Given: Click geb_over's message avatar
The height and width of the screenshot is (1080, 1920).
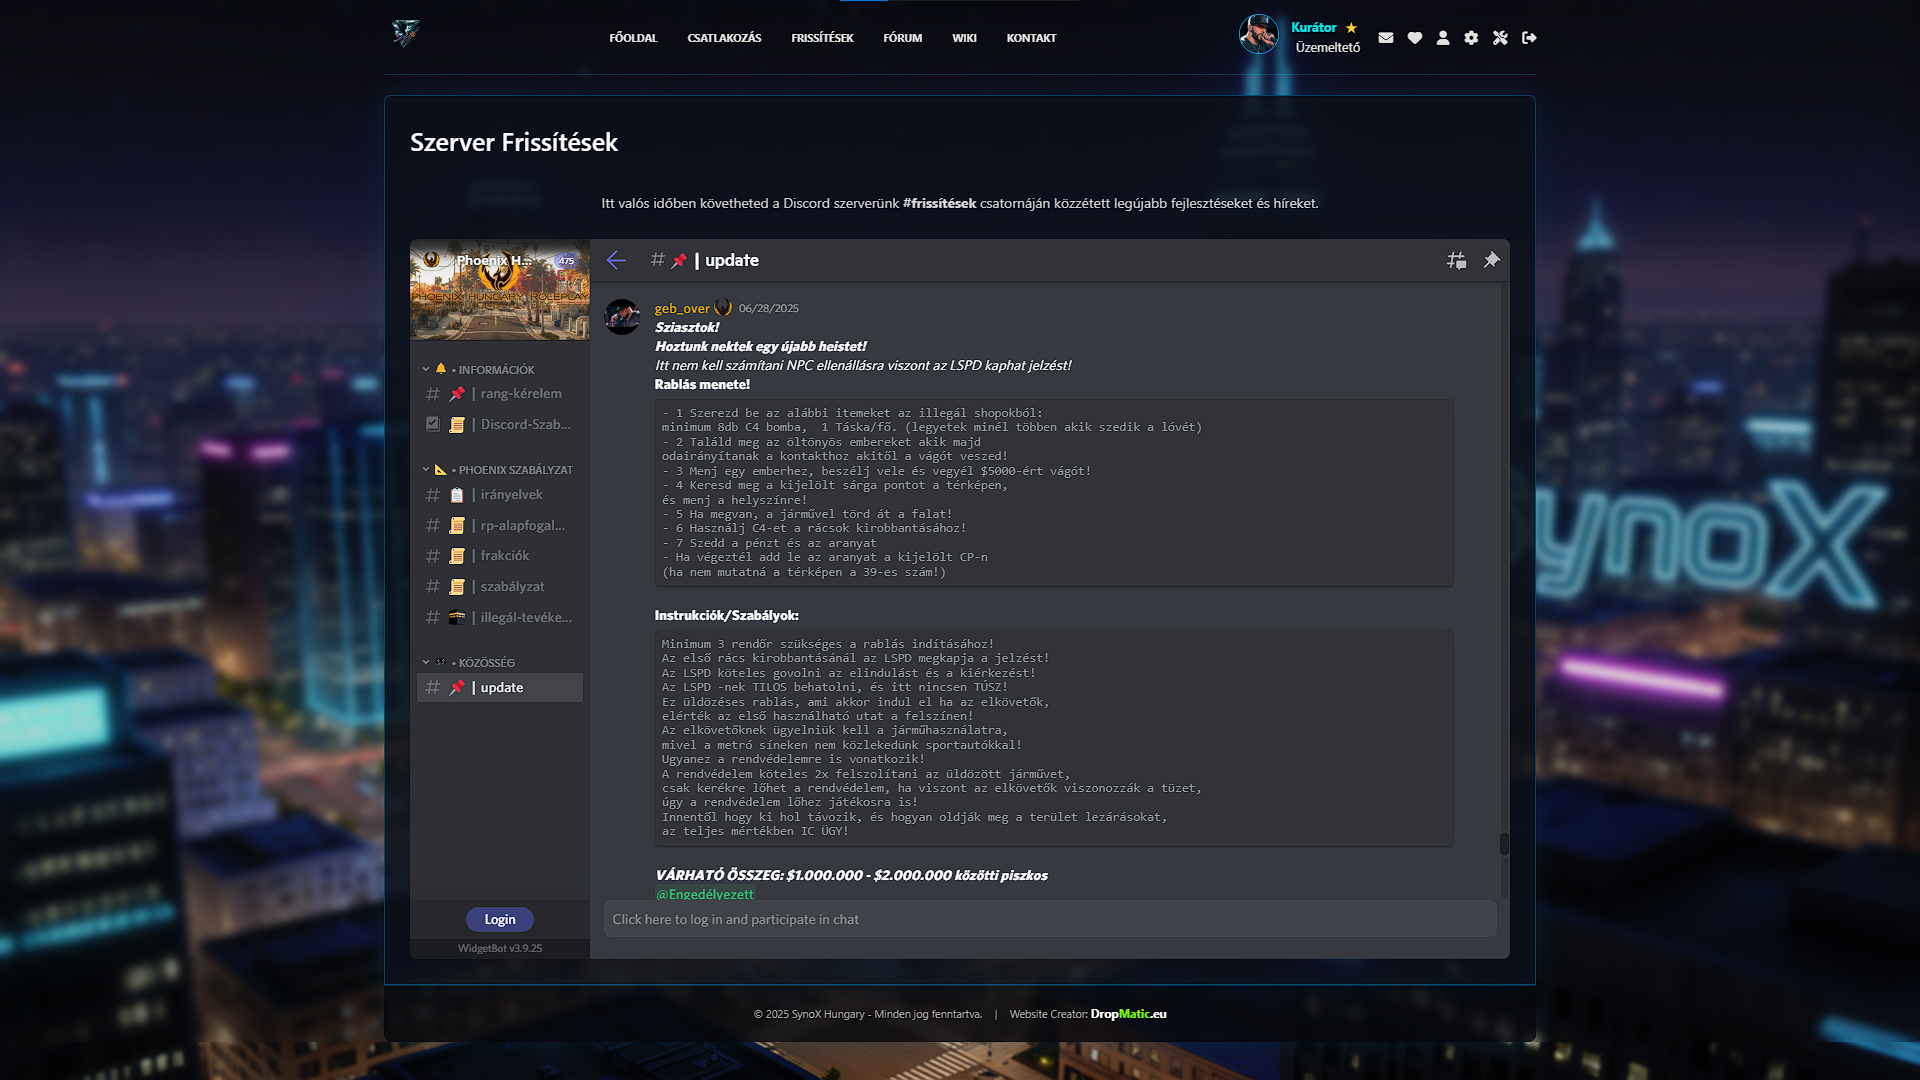Looking at the screenshot, I should pyautogui.click(x=622, y=317).
